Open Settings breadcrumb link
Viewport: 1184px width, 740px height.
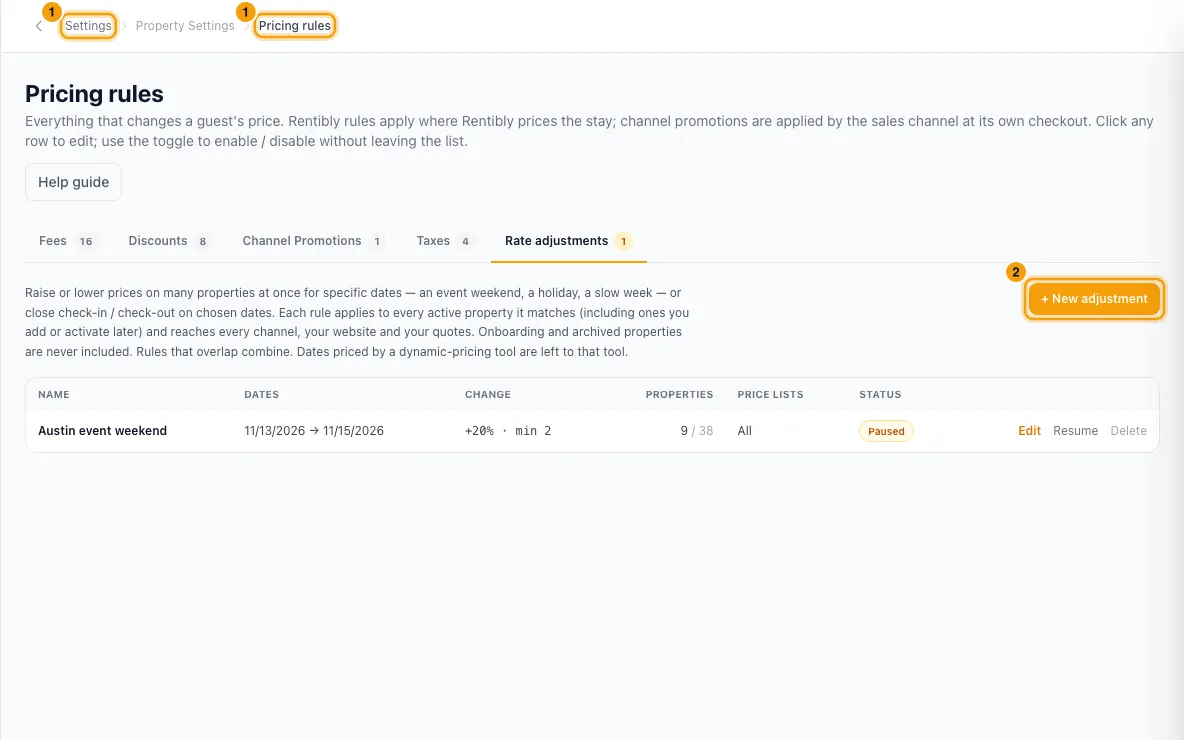tap(88, 26)
